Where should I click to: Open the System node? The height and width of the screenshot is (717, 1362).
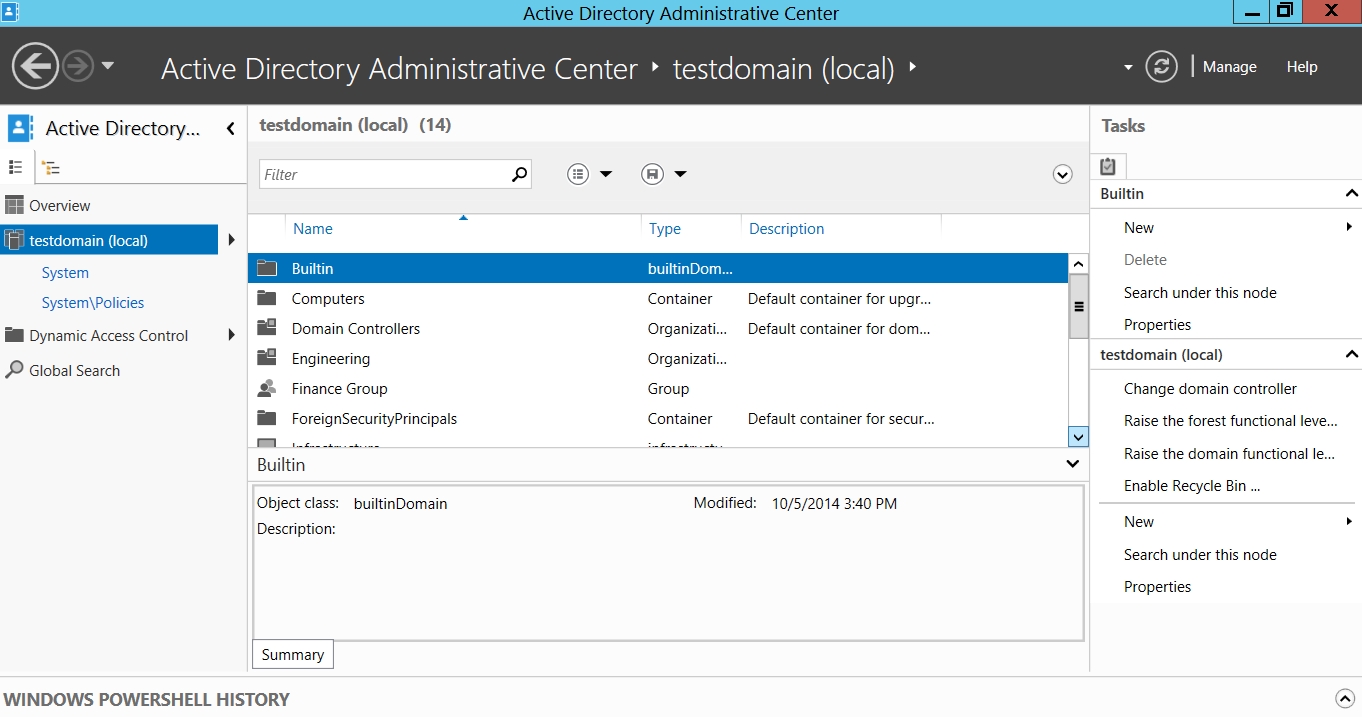click(x=65, y=273)
